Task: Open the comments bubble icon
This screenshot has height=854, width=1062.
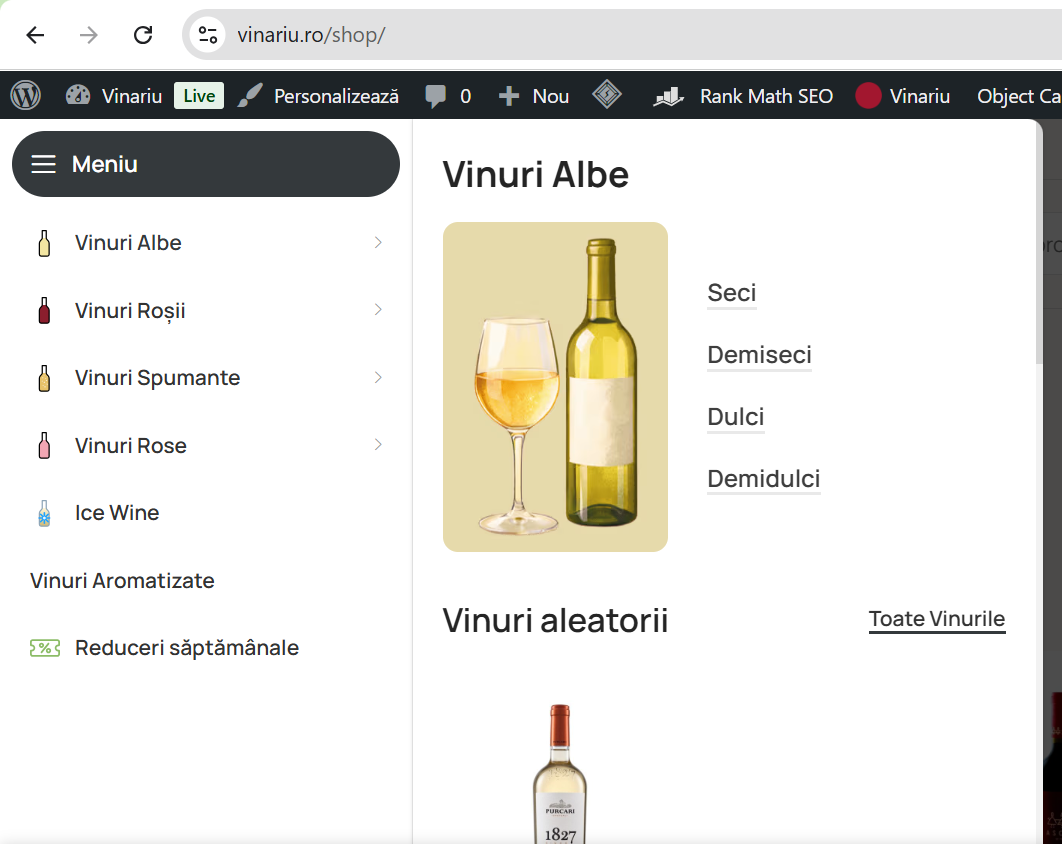Action: [435, 96]
